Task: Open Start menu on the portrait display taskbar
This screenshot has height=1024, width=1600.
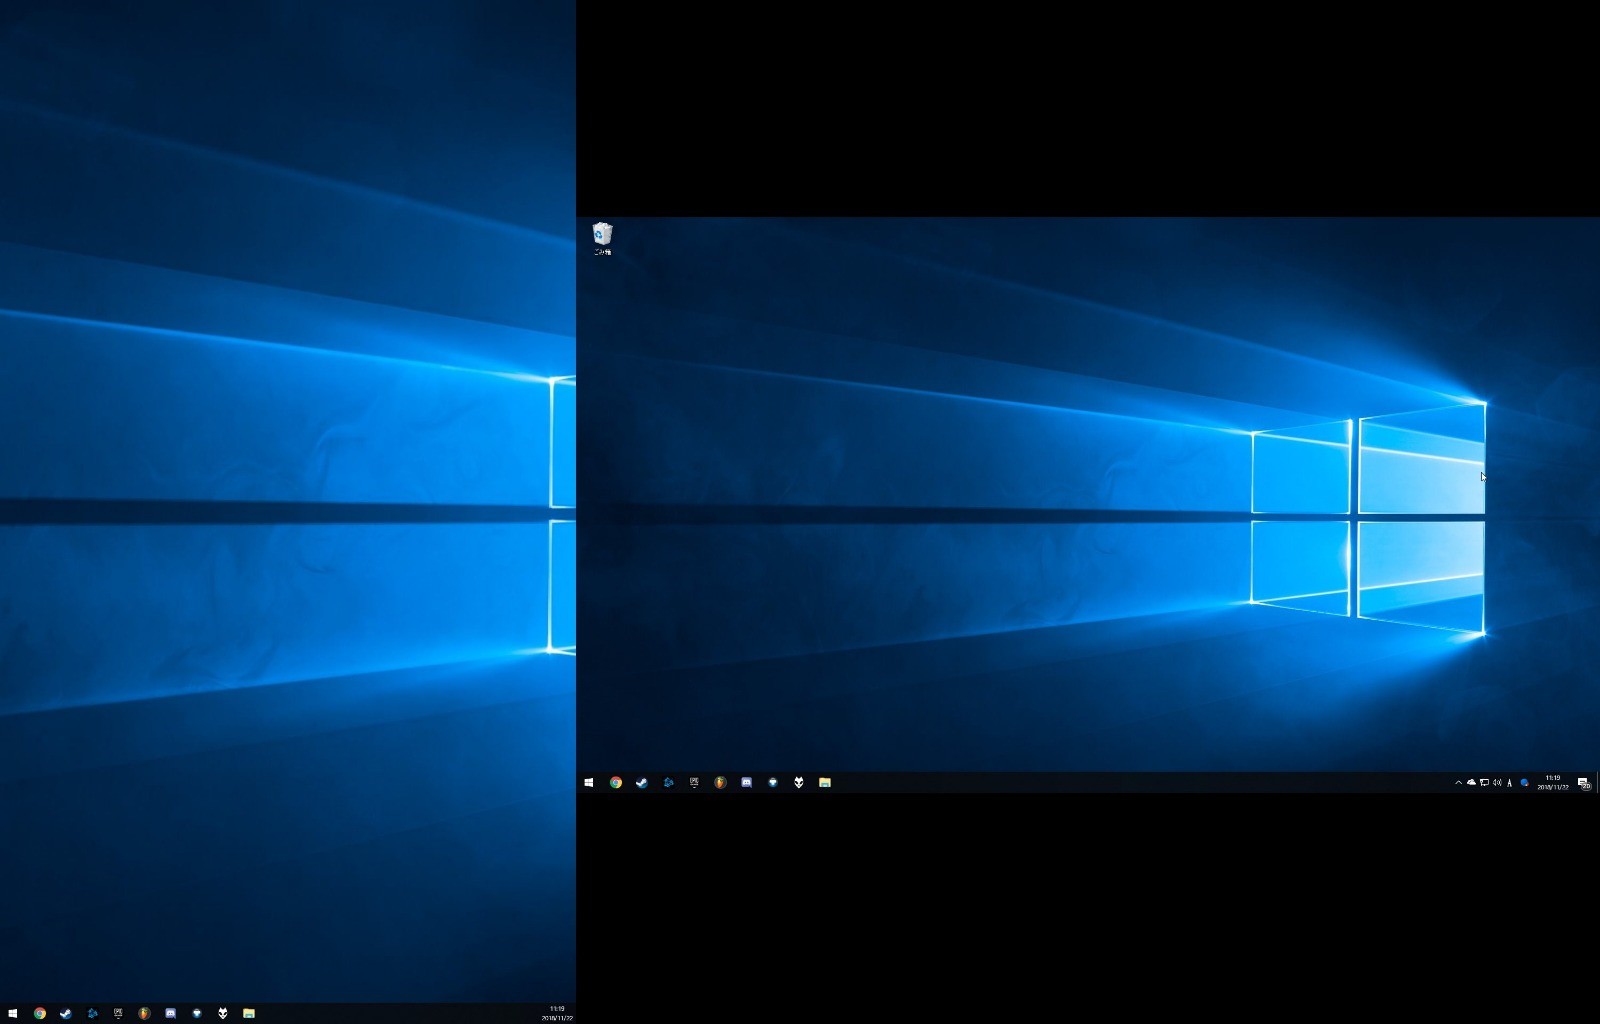Action: [x=12, y=1013]
